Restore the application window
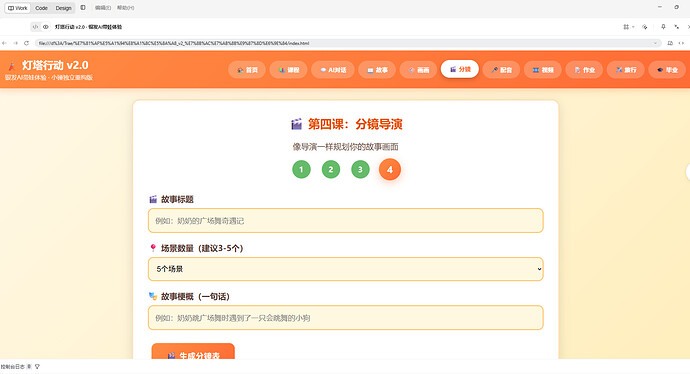 point(676,7)
